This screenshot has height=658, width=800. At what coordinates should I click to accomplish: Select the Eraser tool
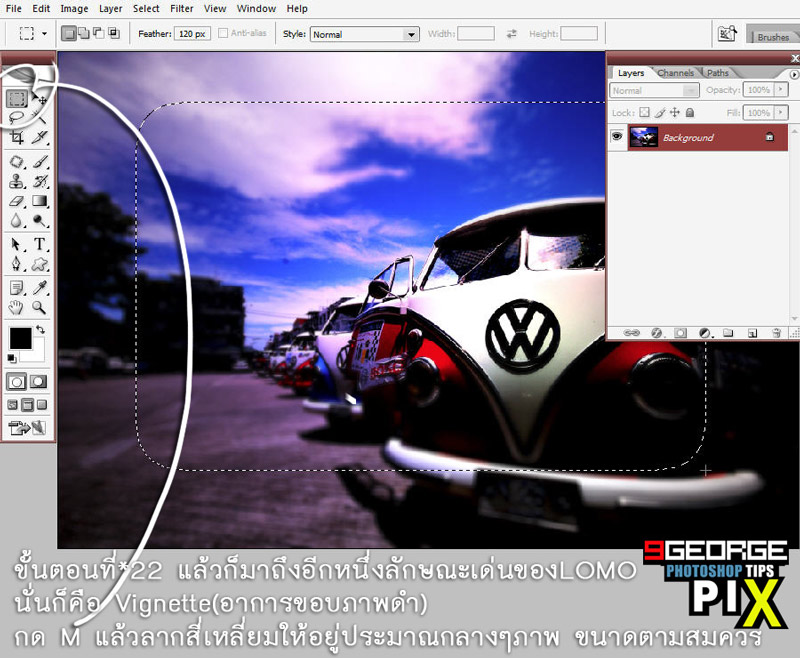[17, 201]
